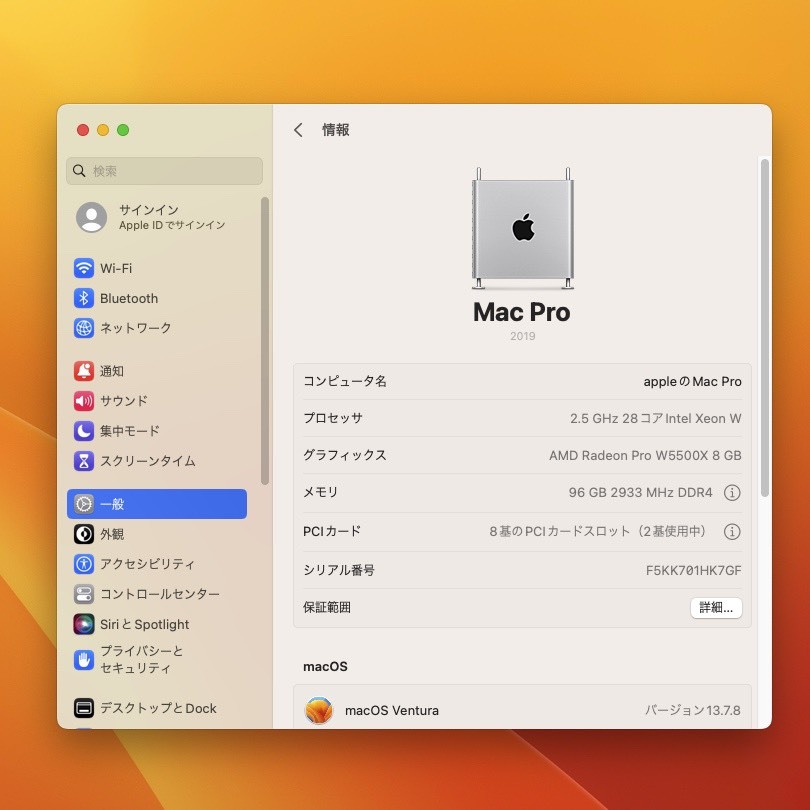Open the 外観 appearance icon
810x810 pixels.
pyautogui.click(x=84, y=534)
